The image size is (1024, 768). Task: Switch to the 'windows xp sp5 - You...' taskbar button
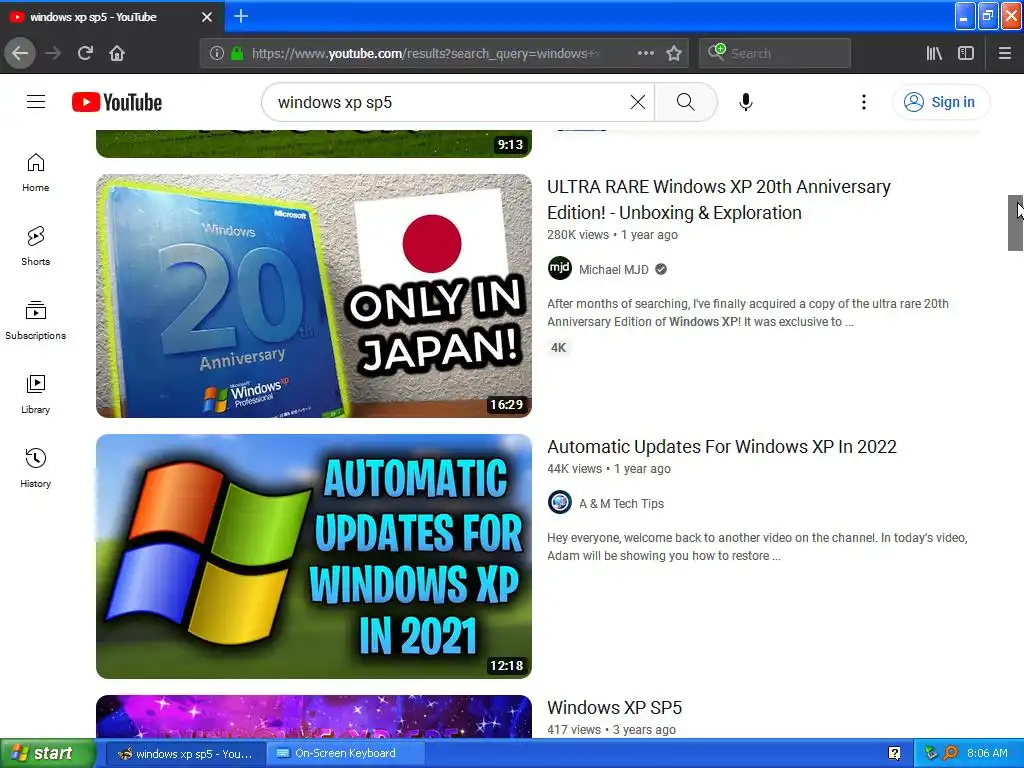tap(184, 754)
